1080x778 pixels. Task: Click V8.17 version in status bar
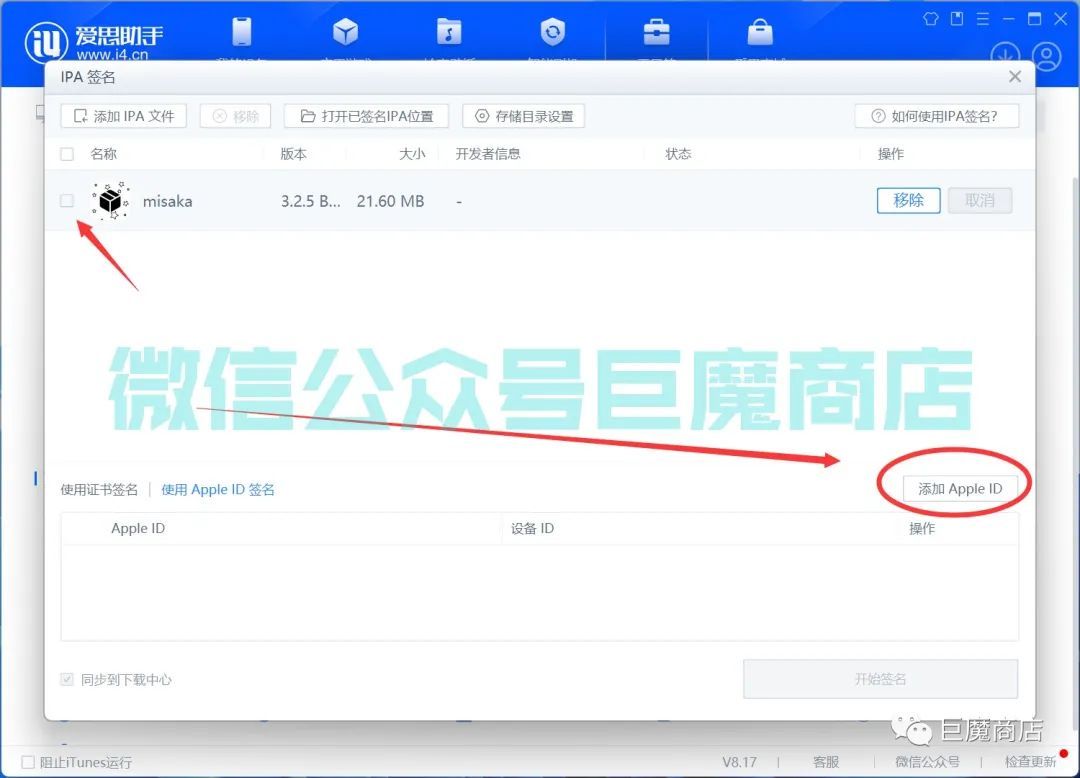[740, 762]
